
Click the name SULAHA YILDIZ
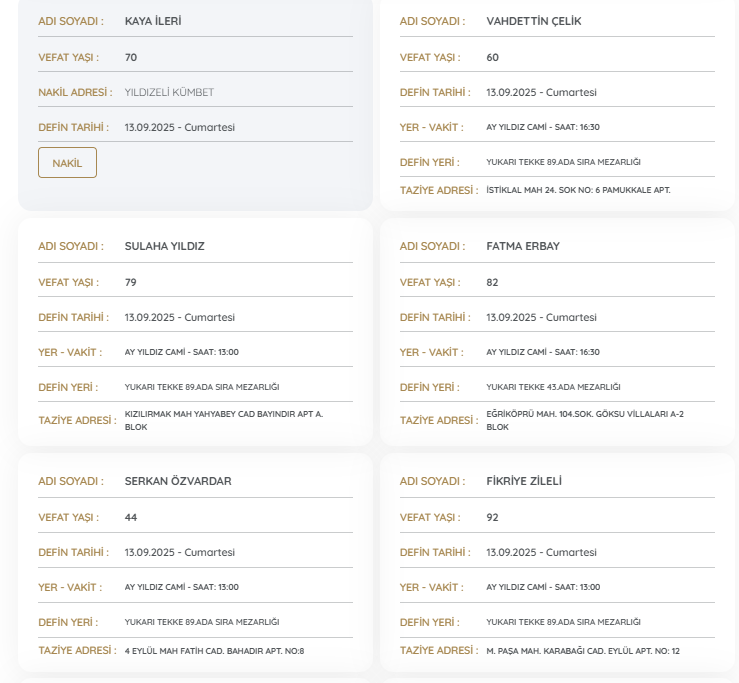click(164, 246)
